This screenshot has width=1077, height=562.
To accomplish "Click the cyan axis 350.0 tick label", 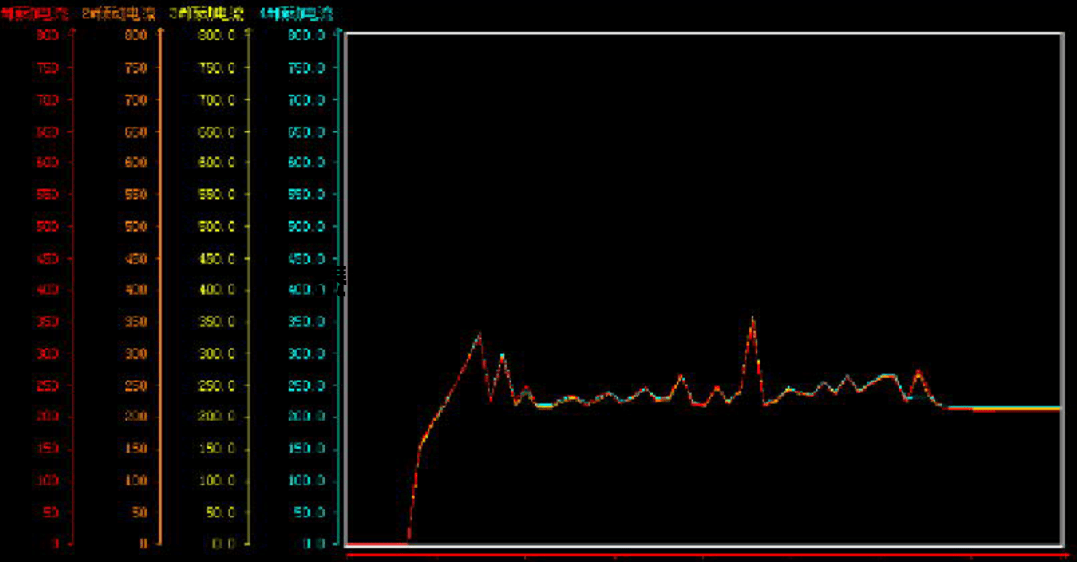I will point(306,322).
